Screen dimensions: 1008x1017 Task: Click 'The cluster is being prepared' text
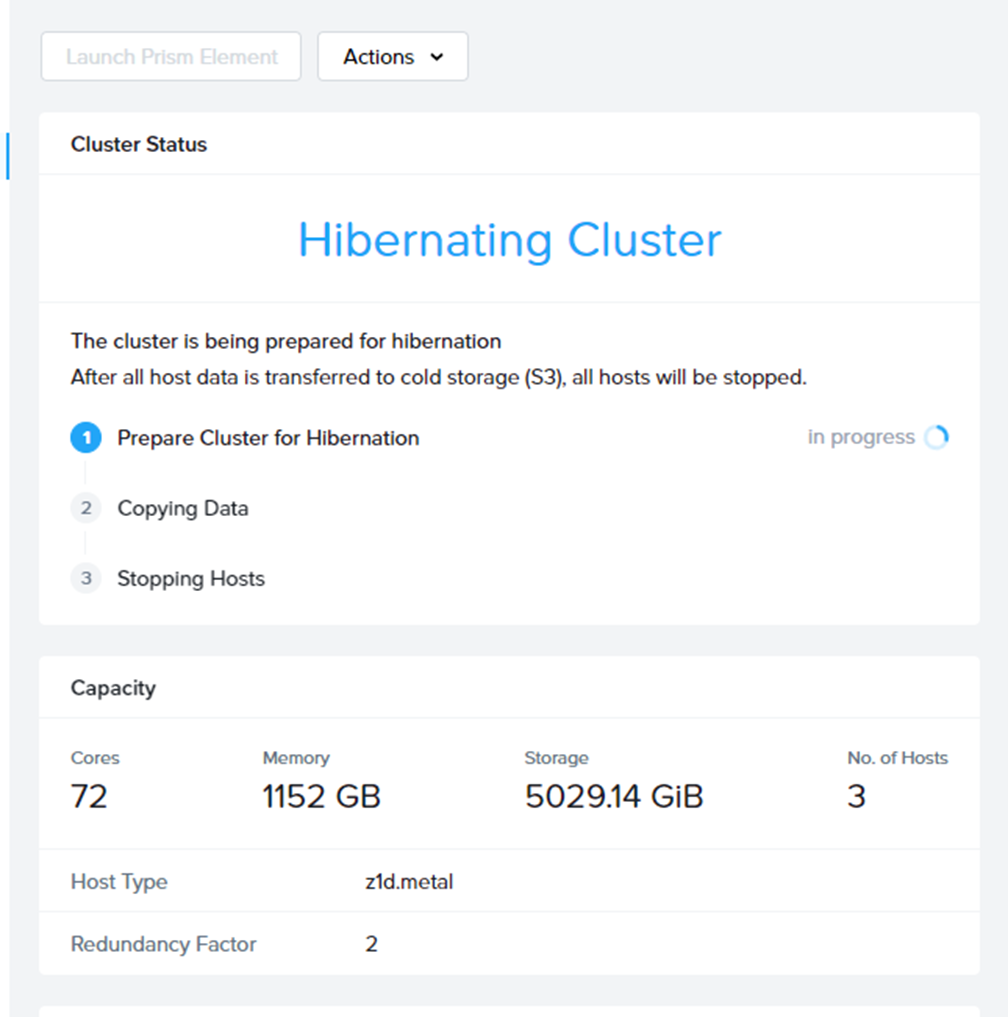286,341
